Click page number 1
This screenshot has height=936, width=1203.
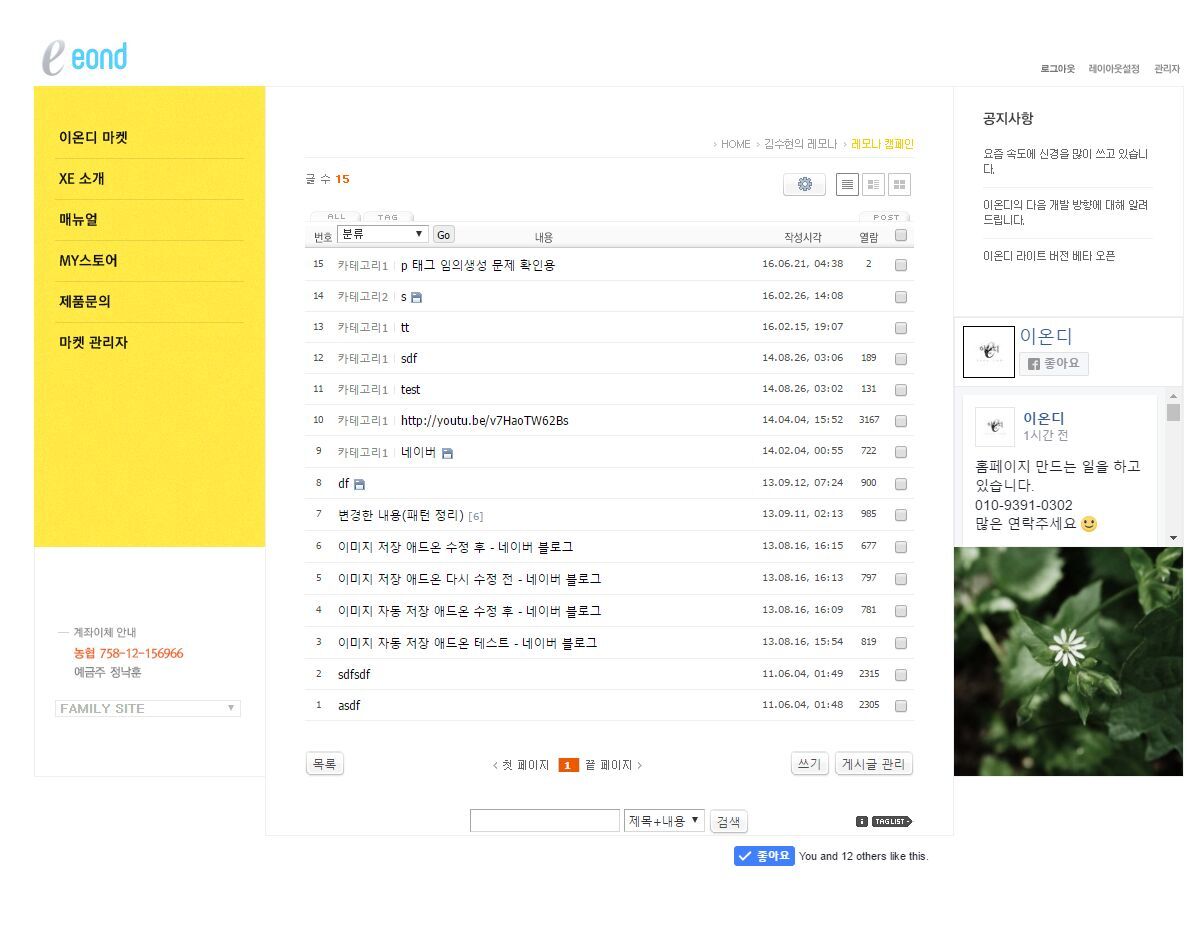568,765
